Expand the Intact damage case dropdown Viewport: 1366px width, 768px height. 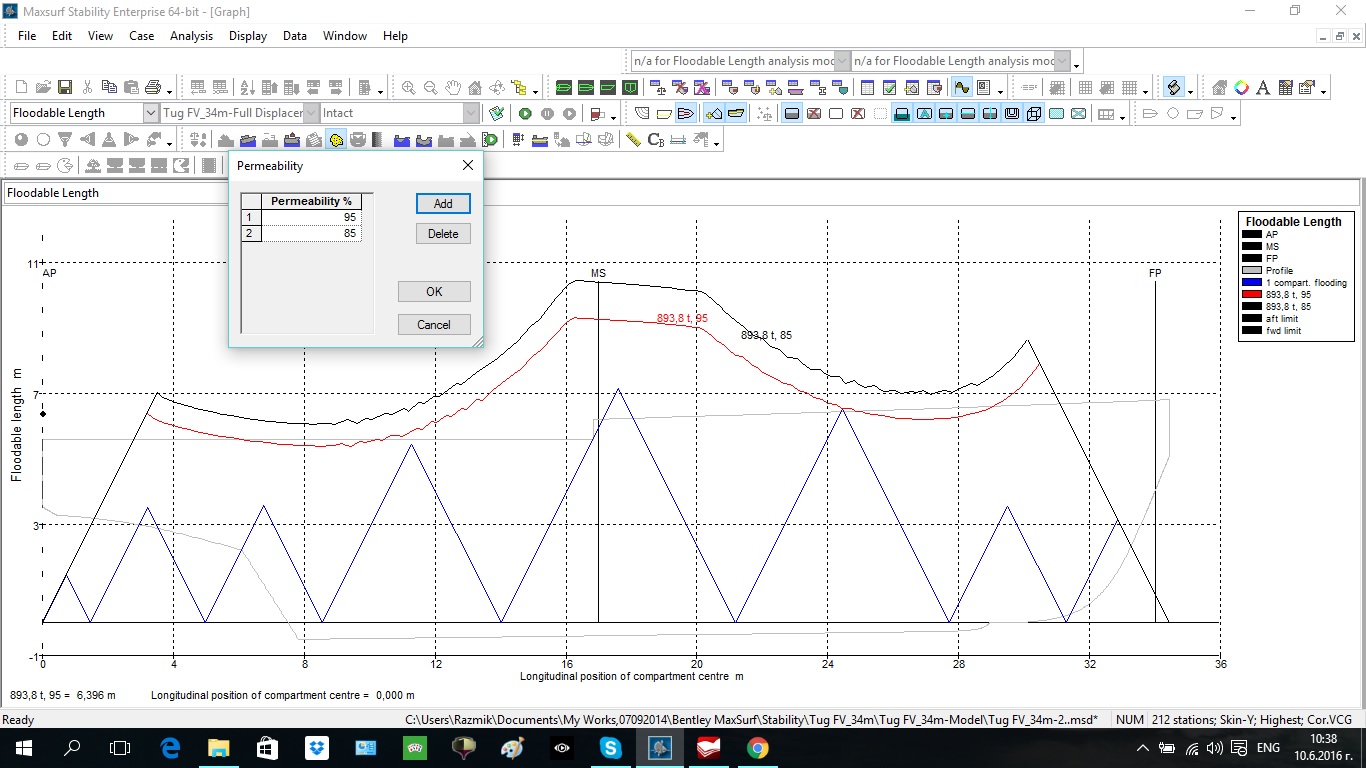(471, 114)
